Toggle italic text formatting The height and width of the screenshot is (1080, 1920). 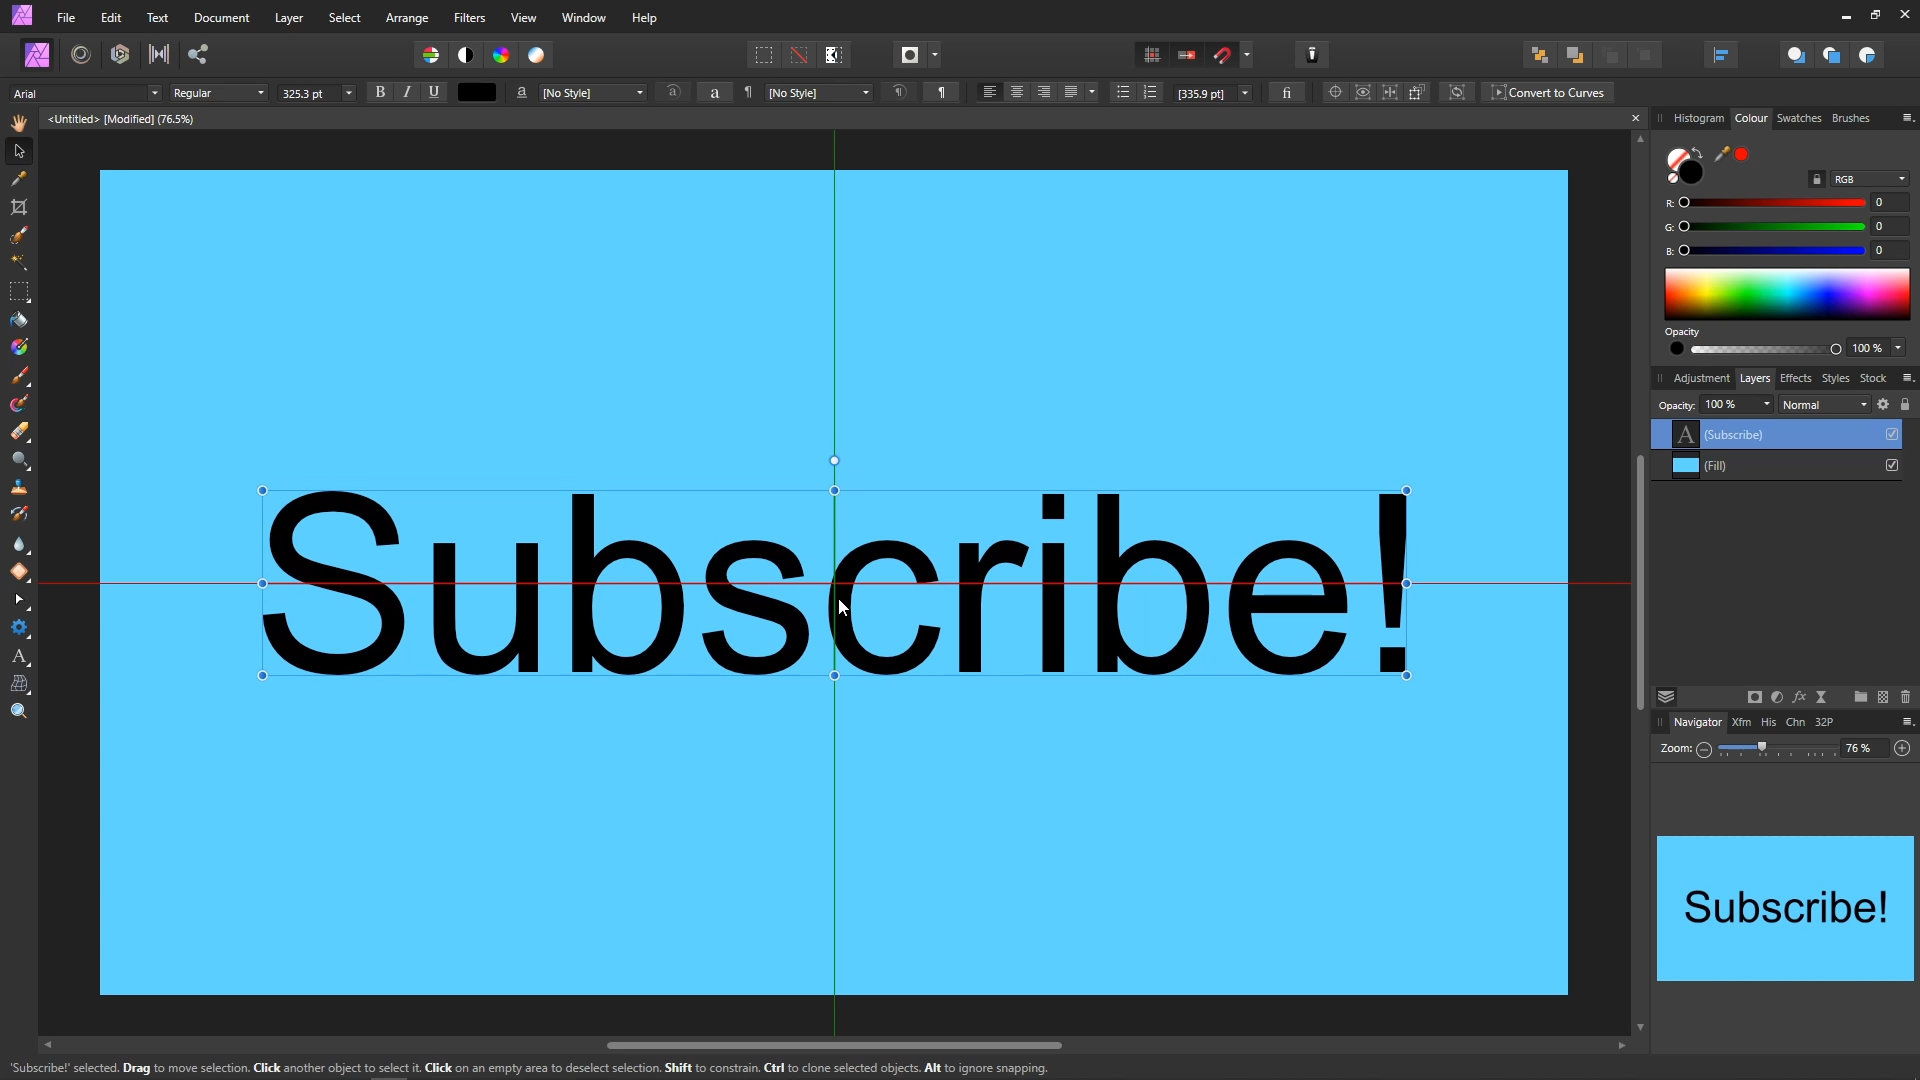pyautogui.click(x=407, y=92)
